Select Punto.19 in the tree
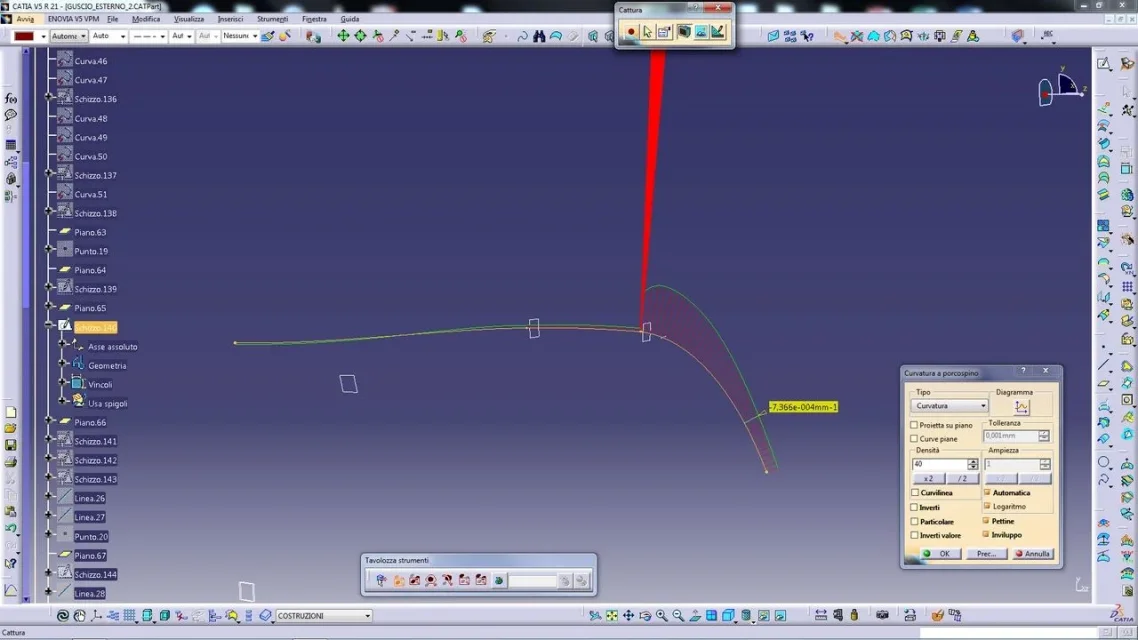 coord(91,251)
